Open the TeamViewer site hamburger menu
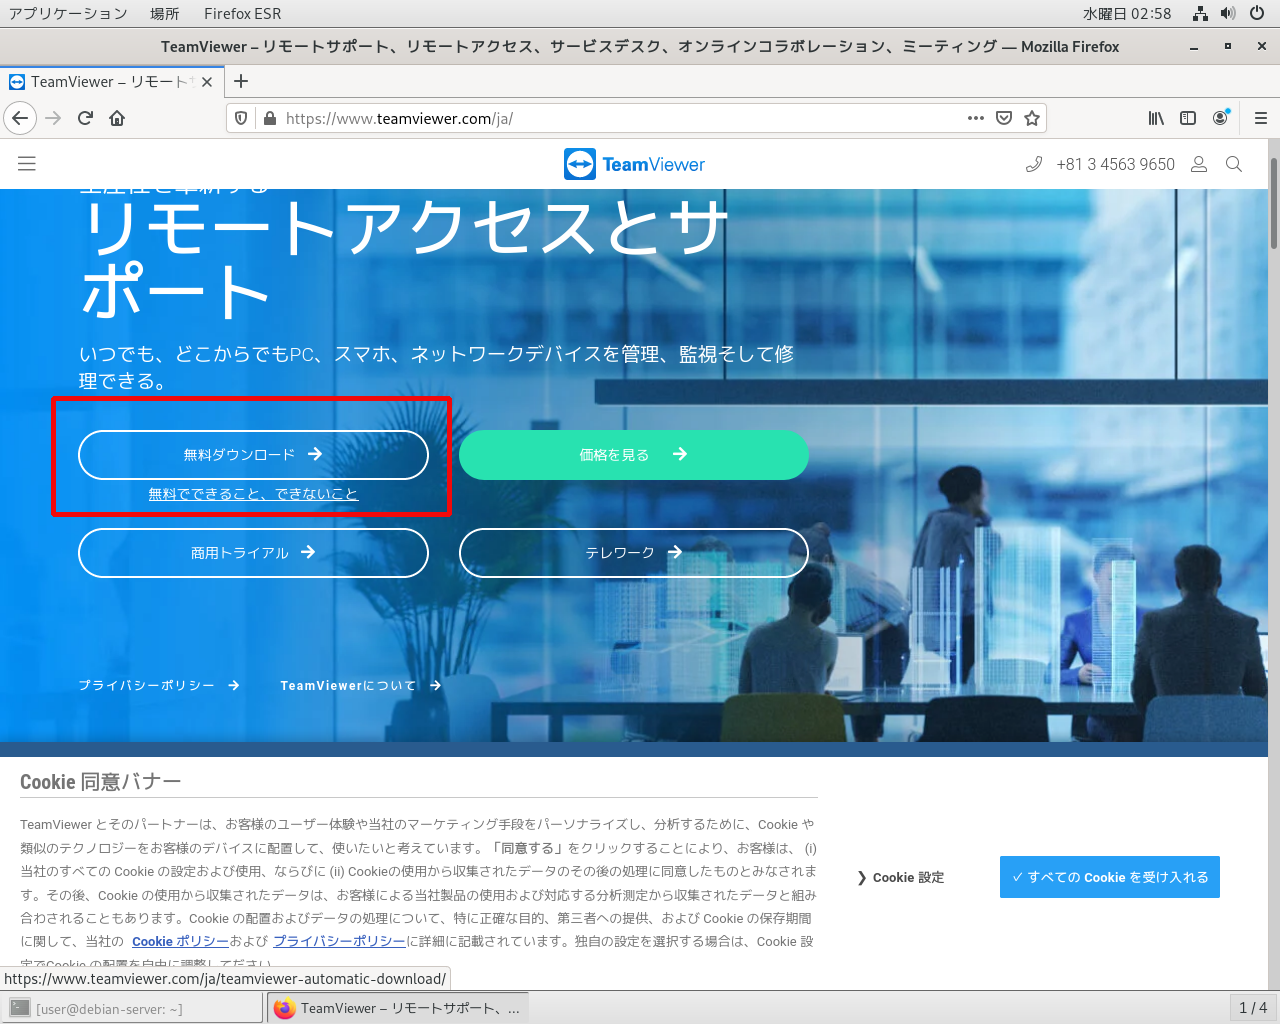1280x1024 pixels. pyautogui.click(x=27, y=164)
